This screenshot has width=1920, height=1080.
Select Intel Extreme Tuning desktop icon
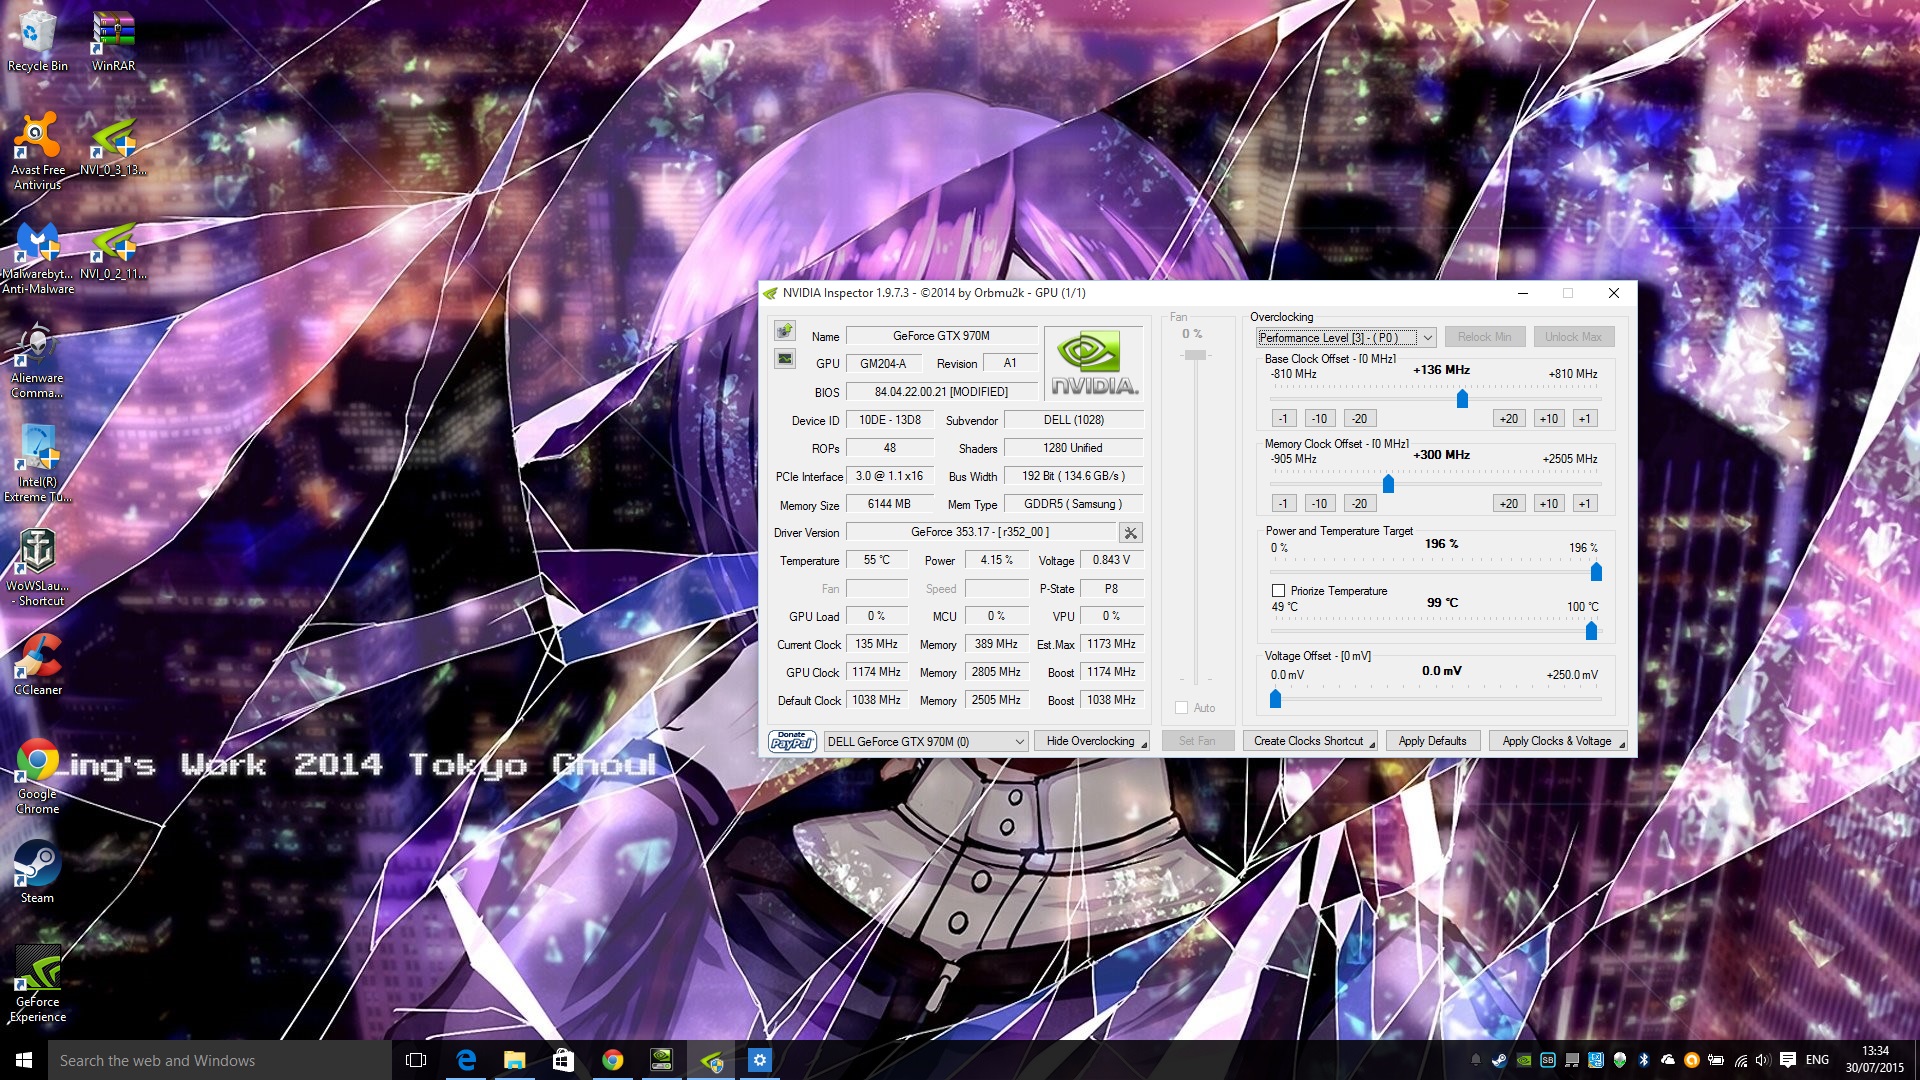pyautogui.click(x=37, y=464)
